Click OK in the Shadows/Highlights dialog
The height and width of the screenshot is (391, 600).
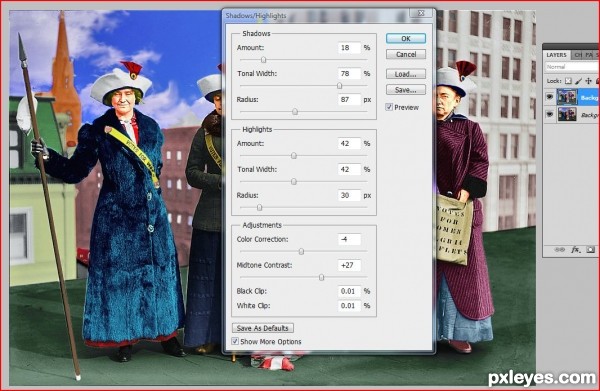(406, 38)
